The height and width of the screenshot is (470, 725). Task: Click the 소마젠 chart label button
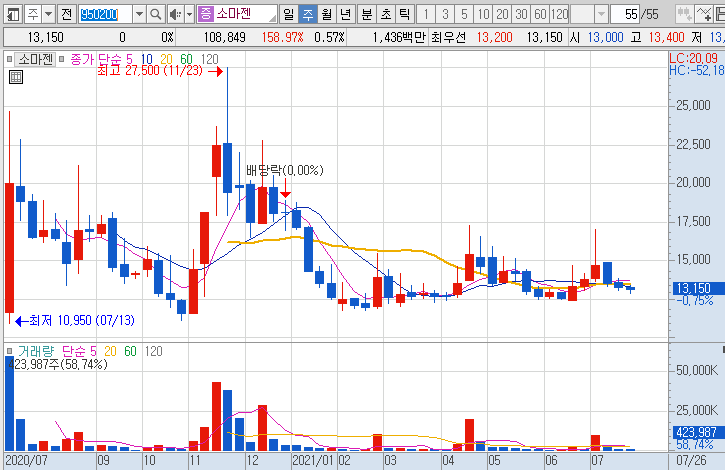(35, 59)
